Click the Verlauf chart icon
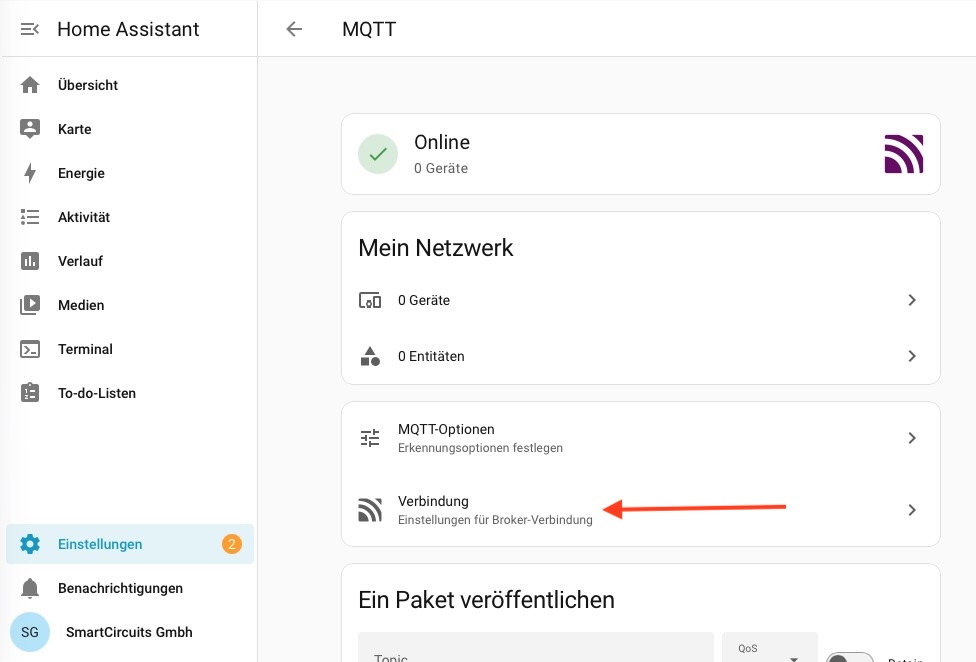The width and height of the screenshot is (976, 662). (29, 261)
